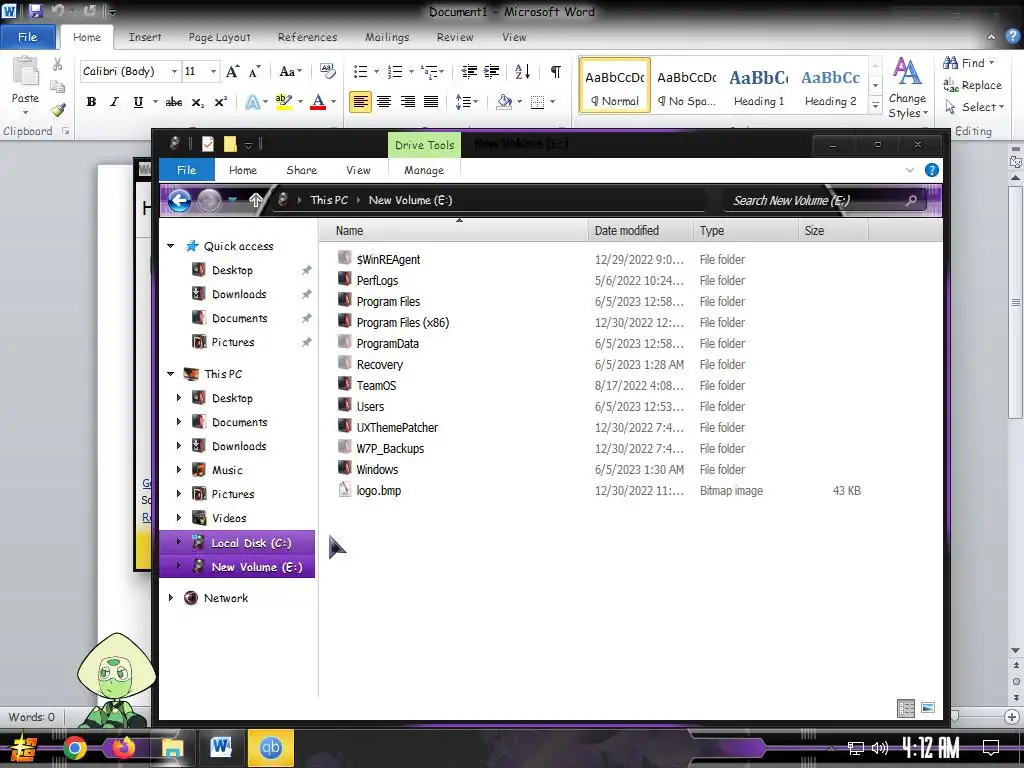Expand Music node under This PC
The width and height of the screenshot is (1024, 768).
click(x=179, y=470)
